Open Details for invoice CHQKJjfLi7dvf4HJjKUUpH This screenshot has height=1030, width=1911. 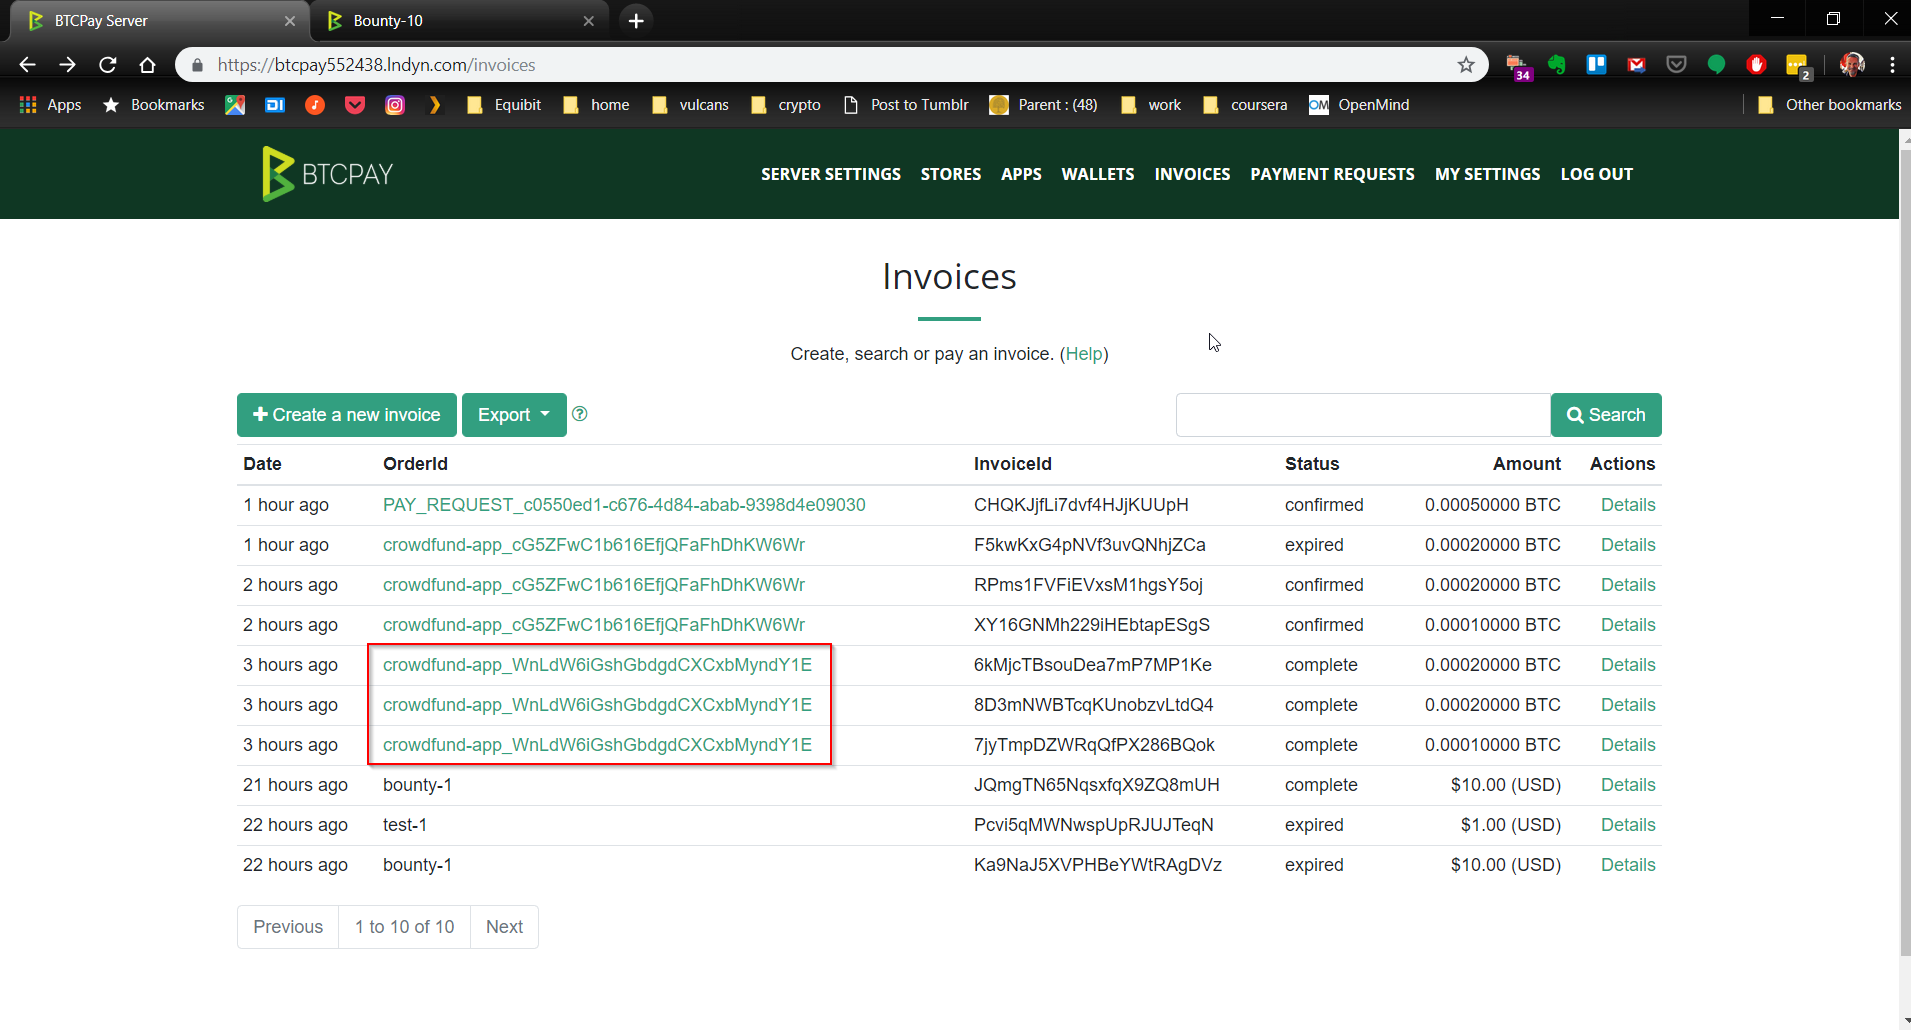pyautogui.click(x=1628, y=505)
